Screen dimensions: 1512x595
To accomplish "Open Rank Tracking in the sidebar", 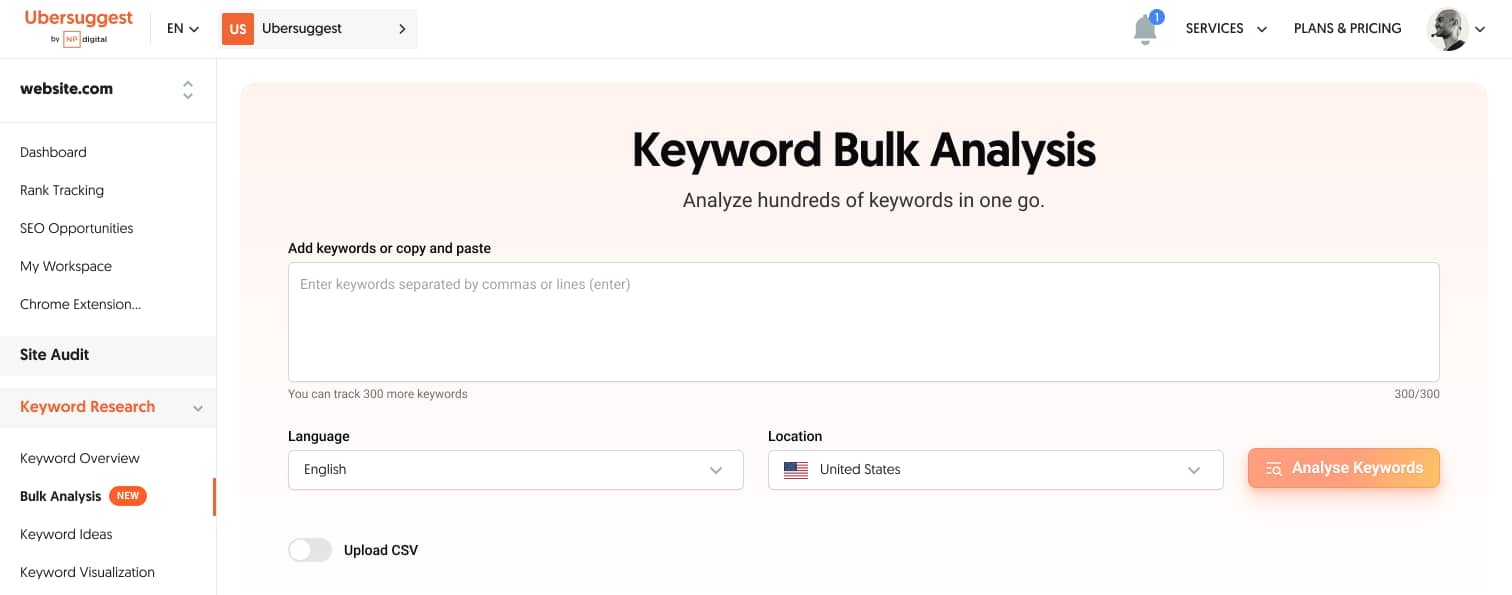I will tap(62, 190).
